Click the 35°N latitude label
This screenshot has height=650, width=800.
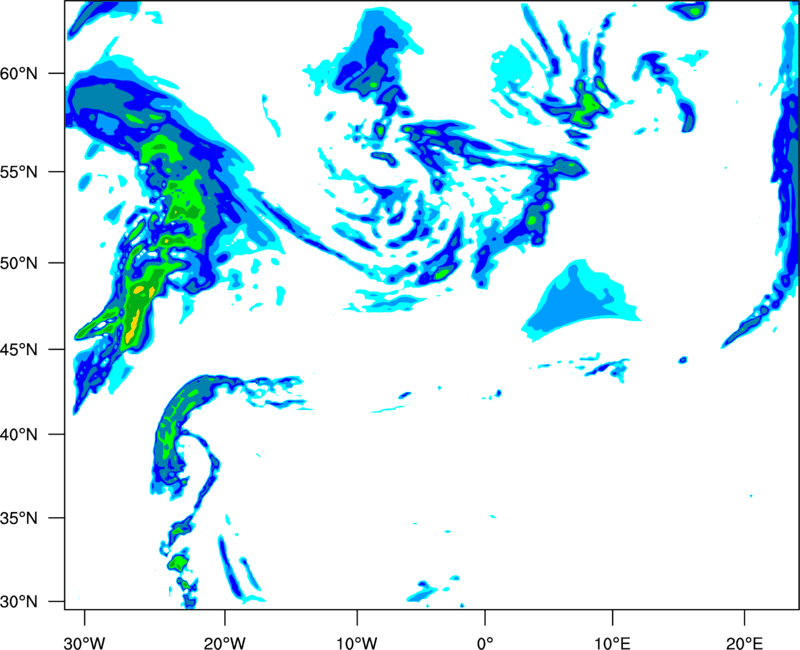pos(19,518)
